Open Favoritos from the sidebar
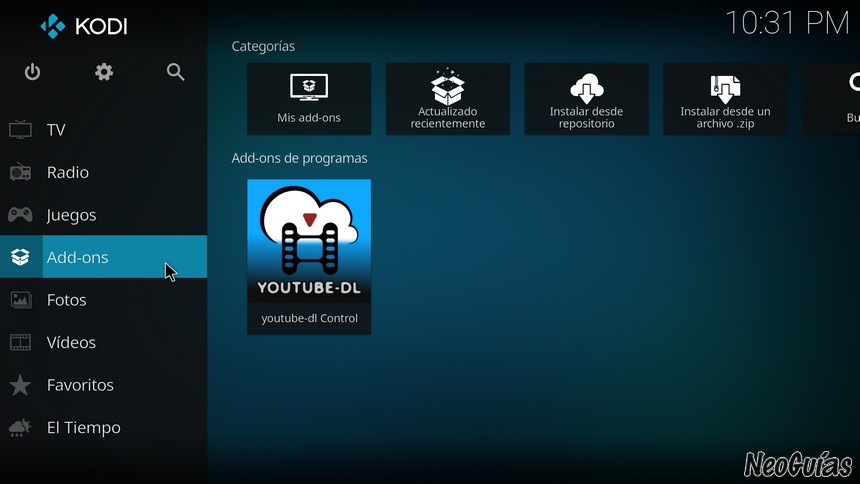The height and width of the screenshot is (484, 860). (x=104, y=385)
